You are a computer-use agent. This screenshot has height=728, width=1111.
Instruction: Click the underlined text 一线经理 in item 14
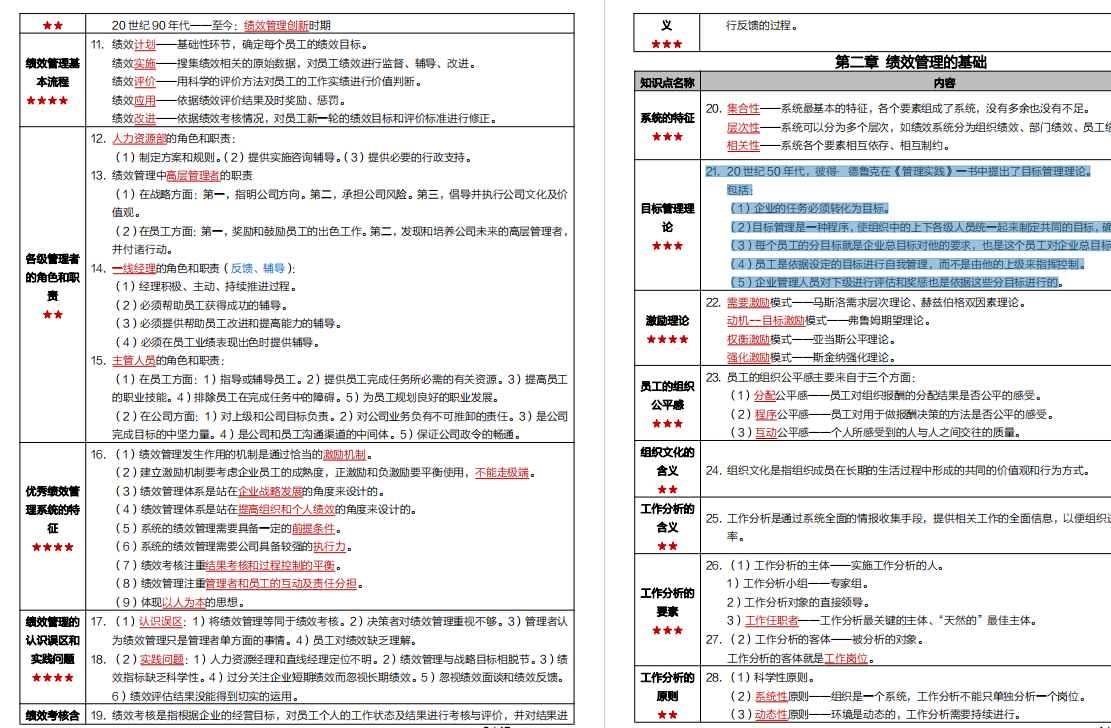click(134, 268)
